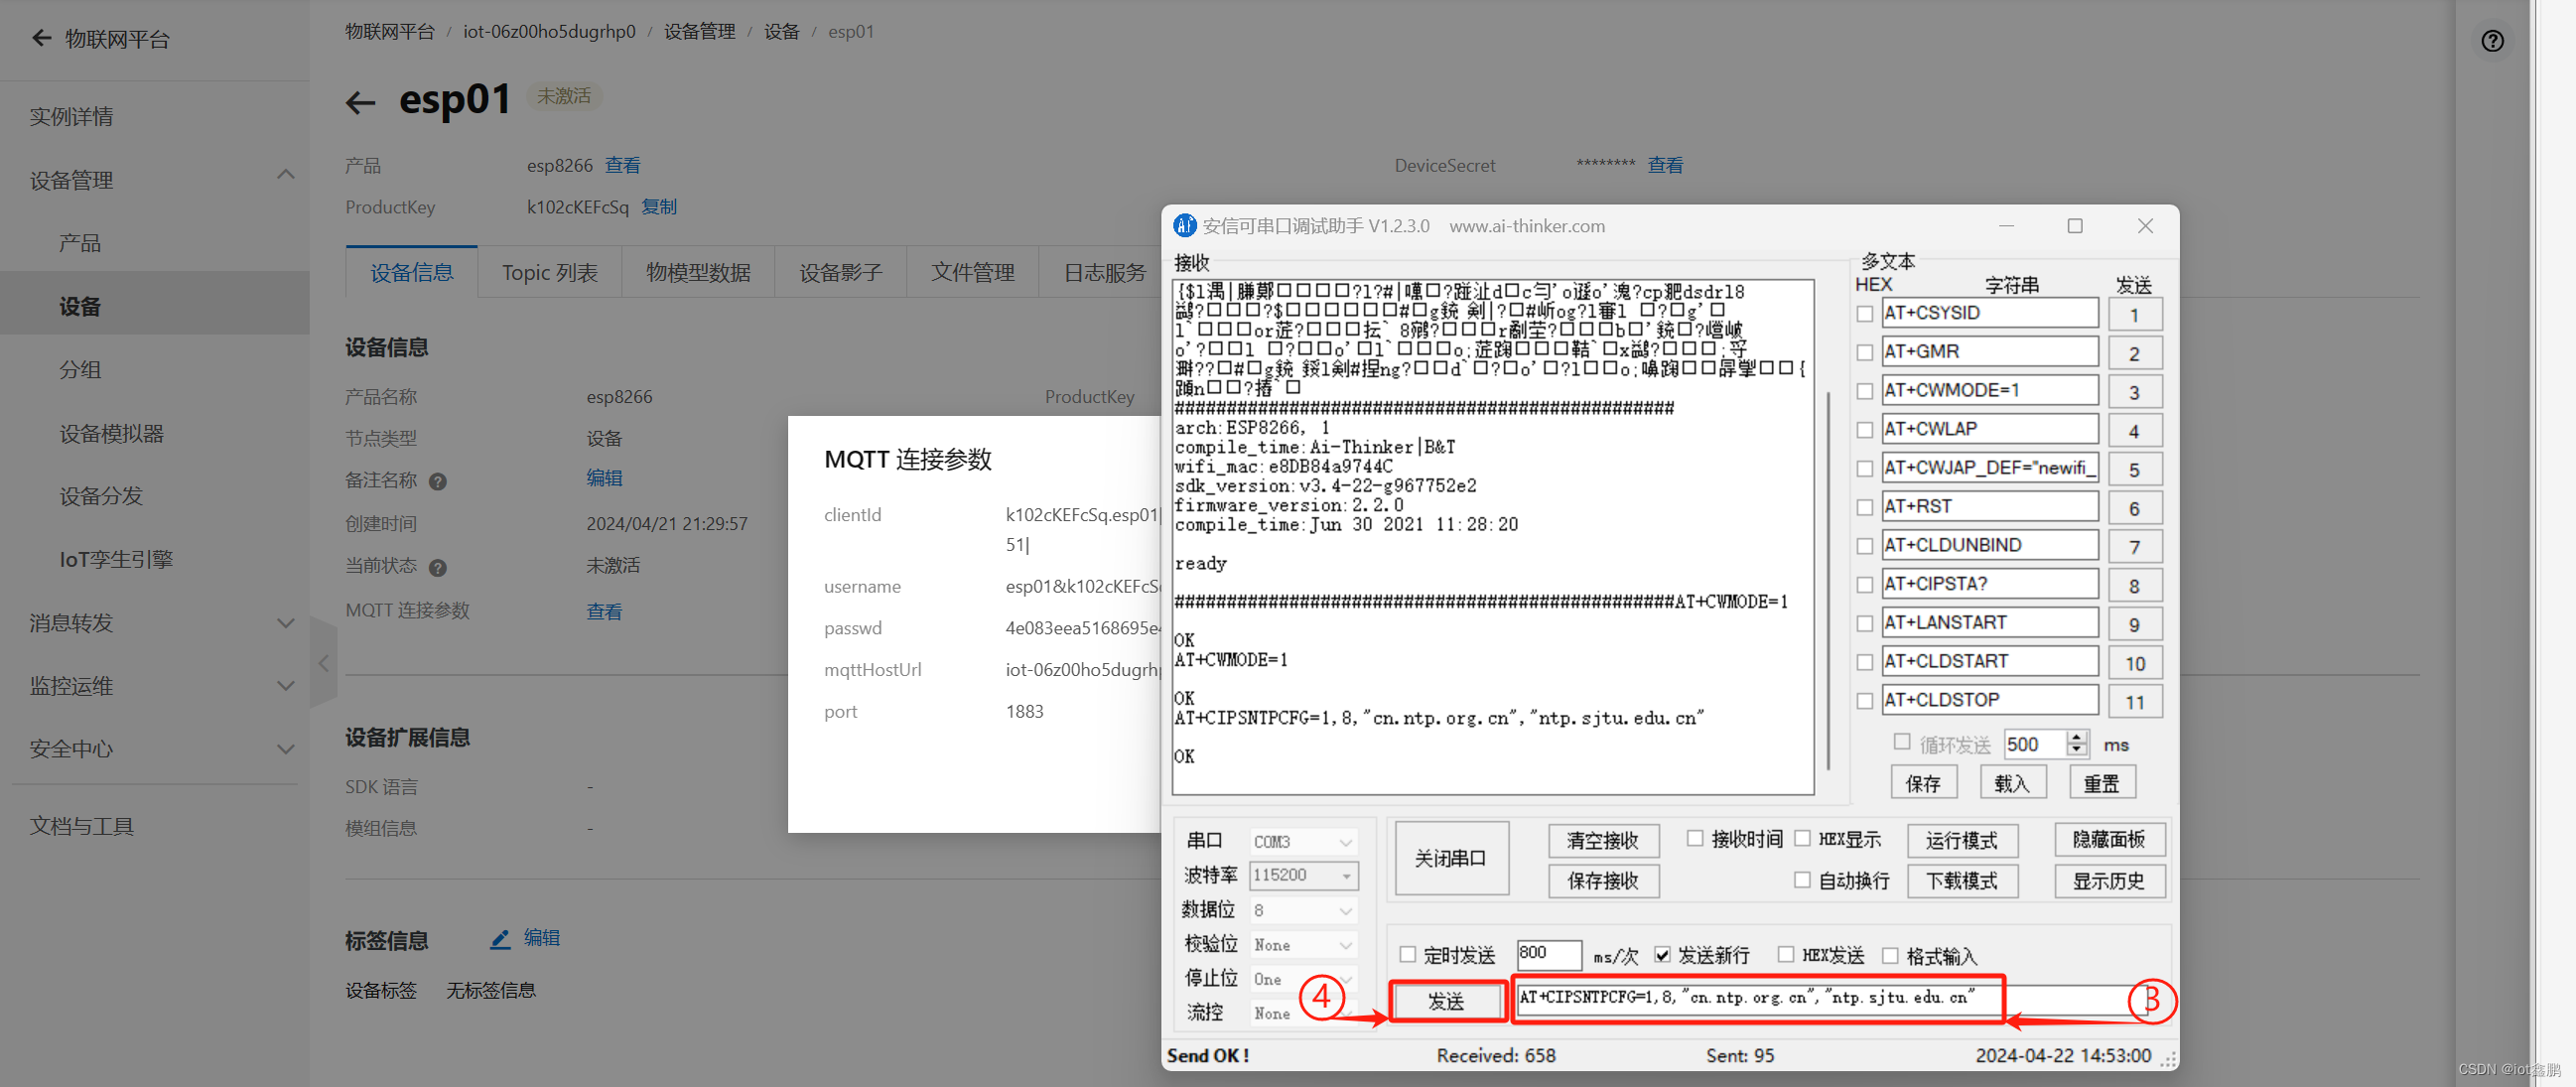This screenshot has height=1087, width=2576.
Task: Switch to 设备影子 tab
Action: point(840,273)
